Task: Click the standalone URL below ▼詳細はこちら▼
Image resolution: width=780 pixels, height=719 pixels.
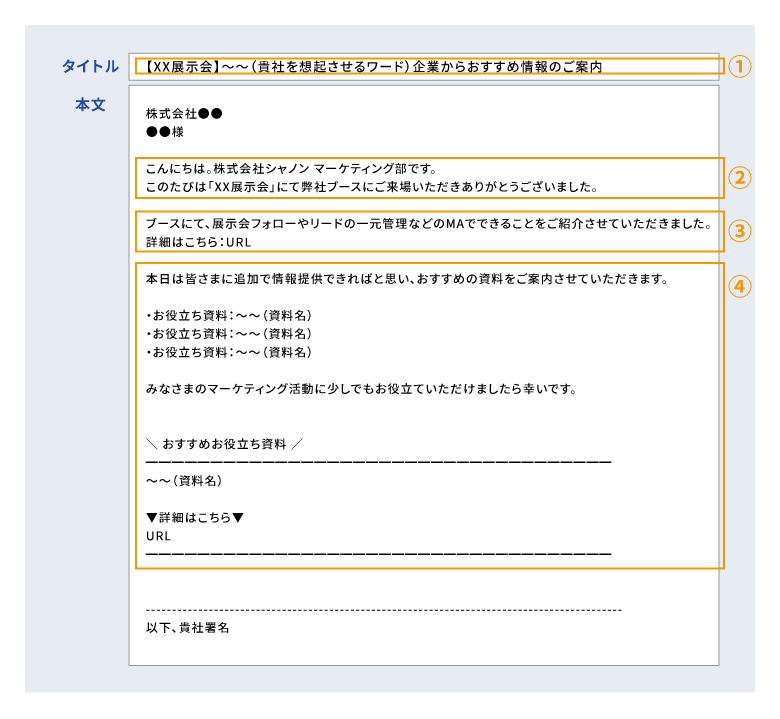Action: [158, 536]
